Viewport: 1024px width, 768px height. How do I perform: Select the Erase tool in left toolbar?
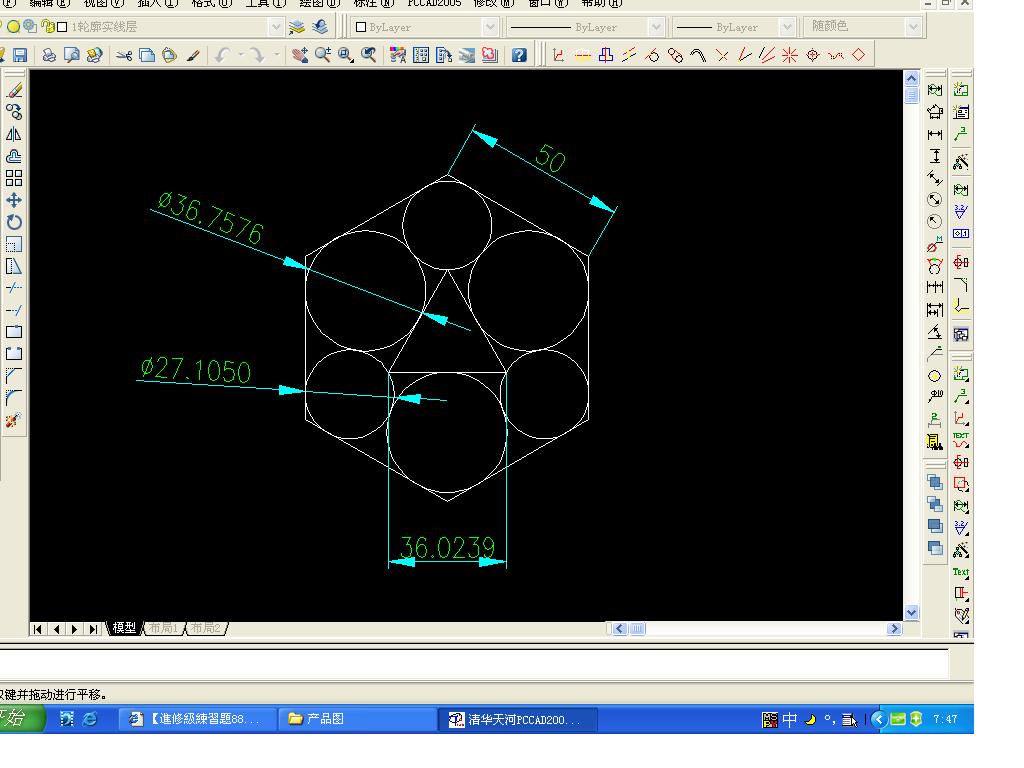pos(14,90)
